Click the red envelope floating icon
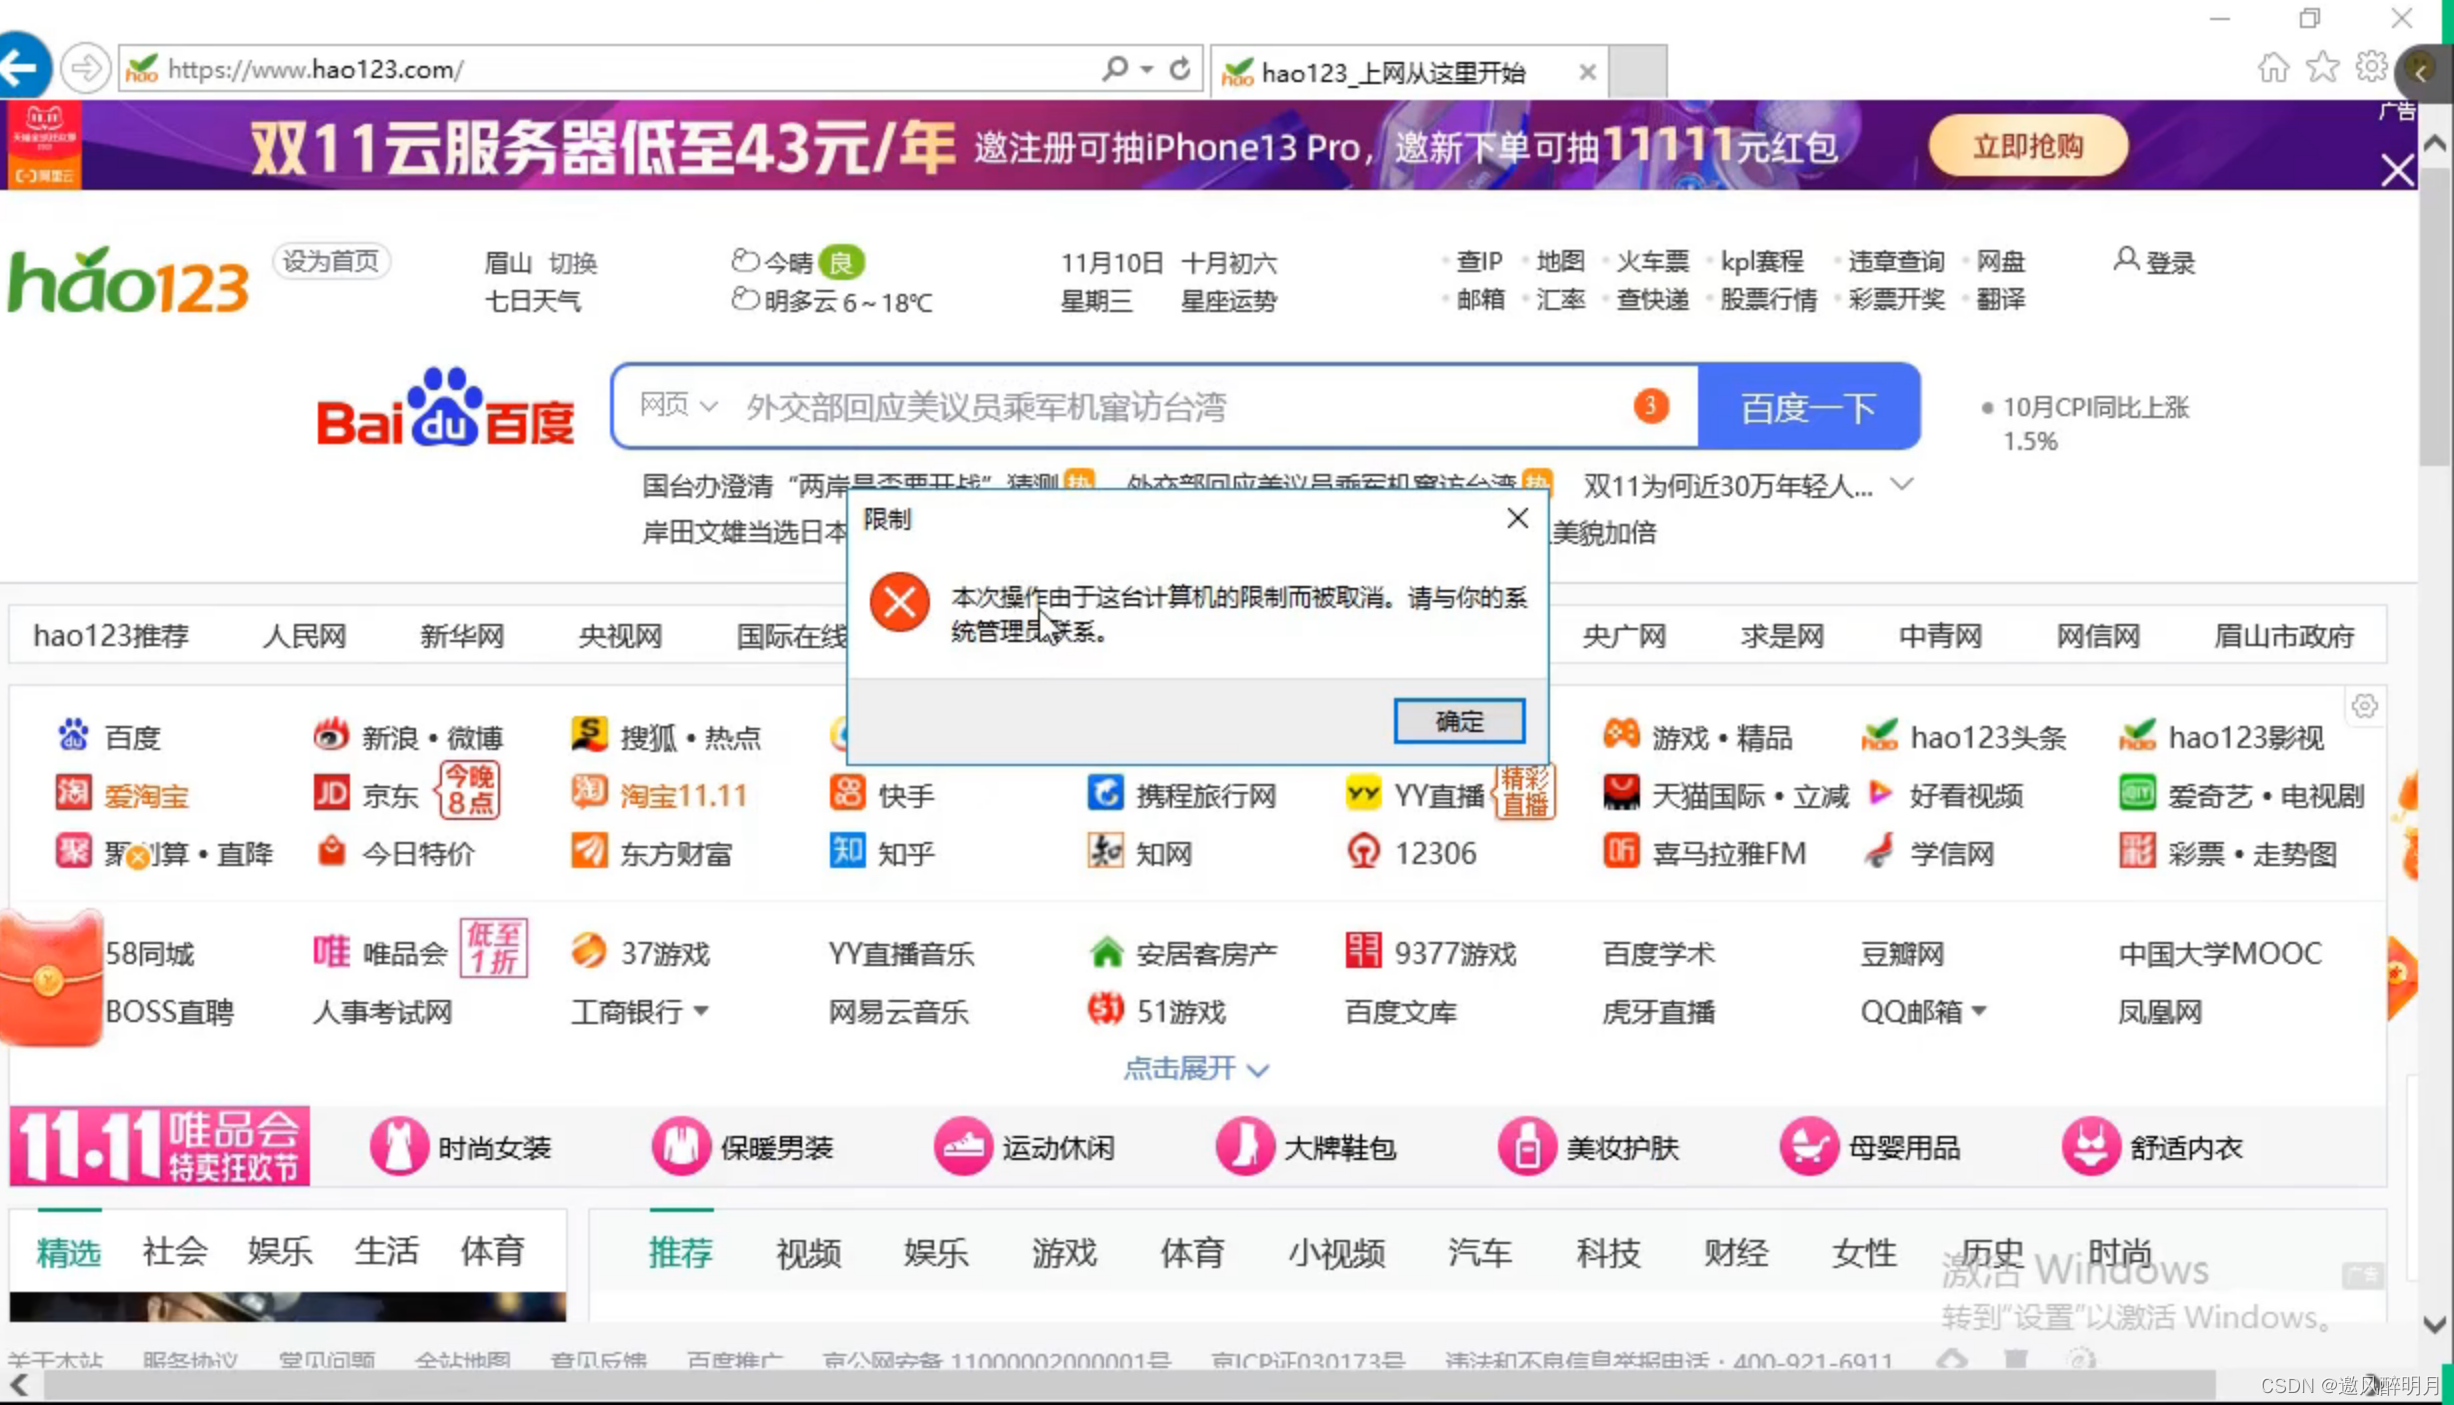Screen dimensions: 2454x1405 (51, 978)
